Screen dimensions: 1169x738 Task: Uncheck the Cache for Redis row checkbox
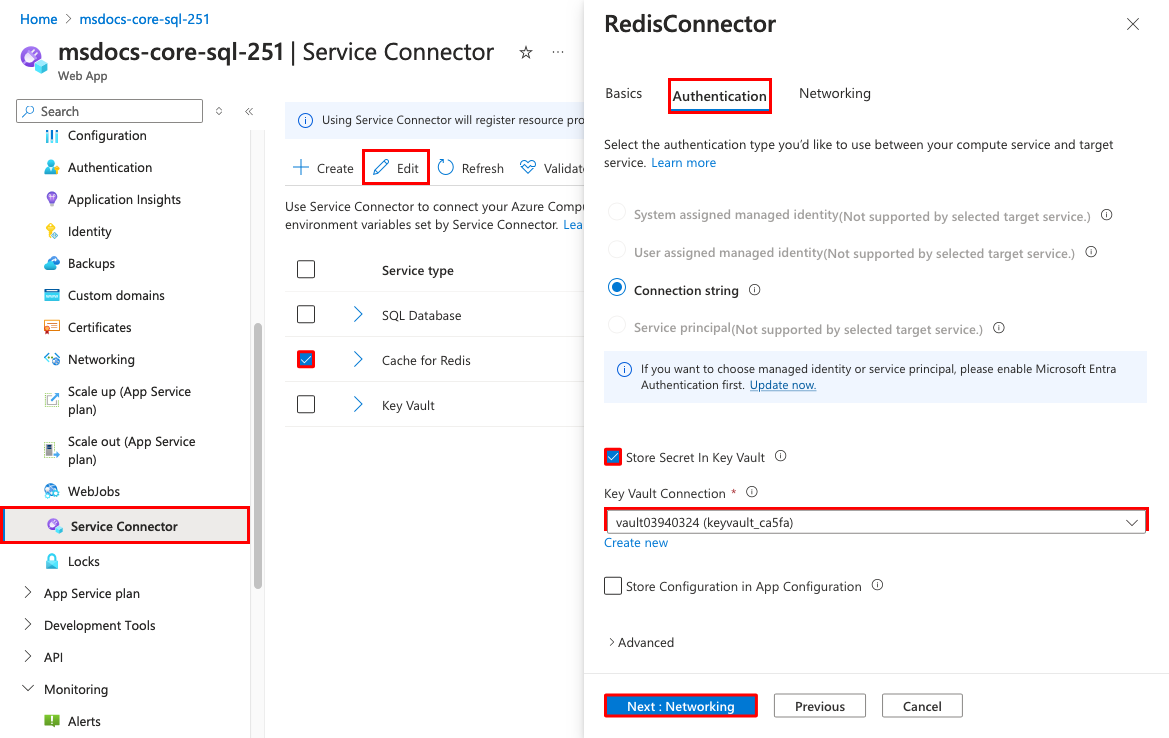coord(305,359)
